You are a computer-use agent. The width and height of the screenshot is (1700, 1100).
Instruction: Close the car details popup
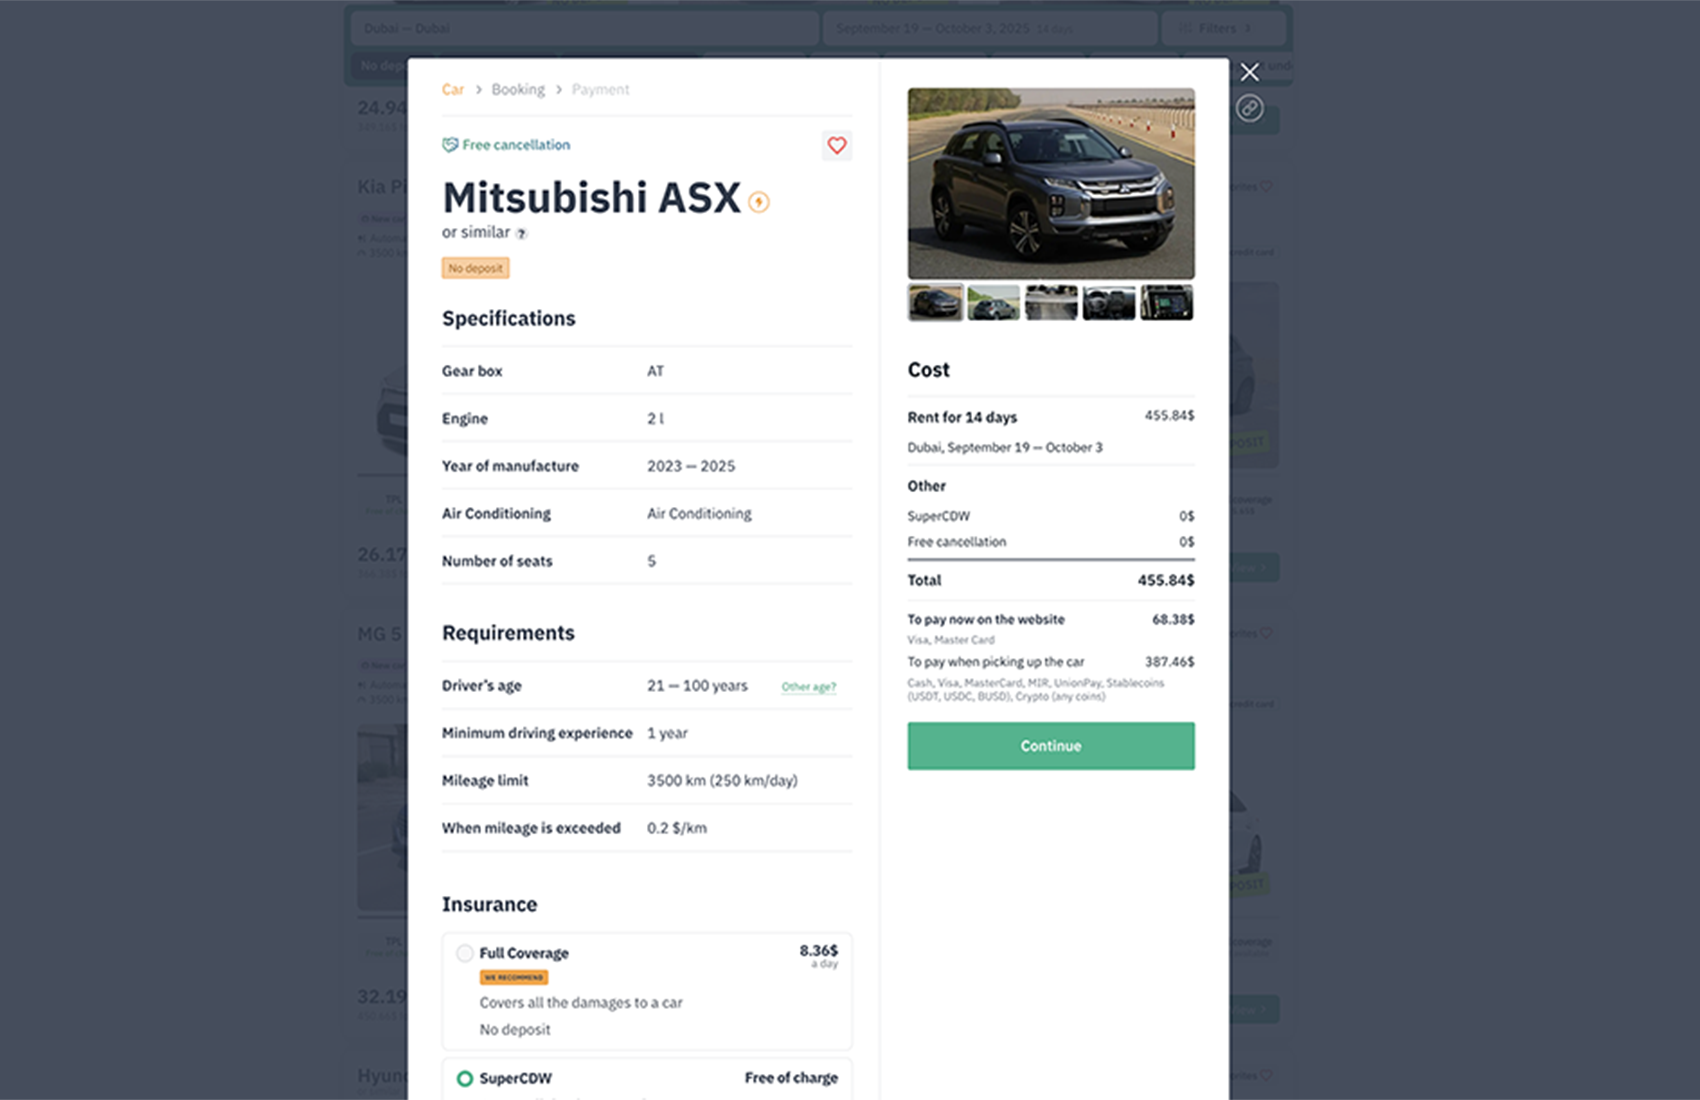coord(1249,72)
